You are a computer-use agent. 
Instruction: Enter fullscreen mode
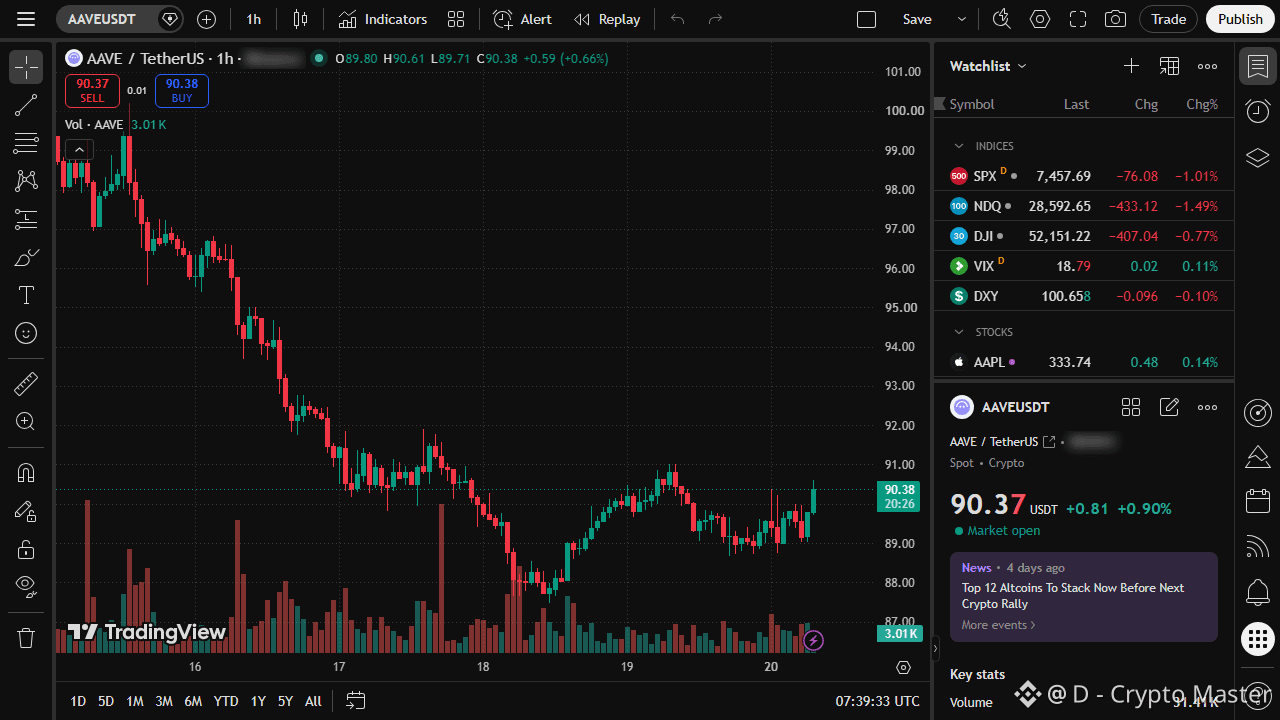(1078, 19)
